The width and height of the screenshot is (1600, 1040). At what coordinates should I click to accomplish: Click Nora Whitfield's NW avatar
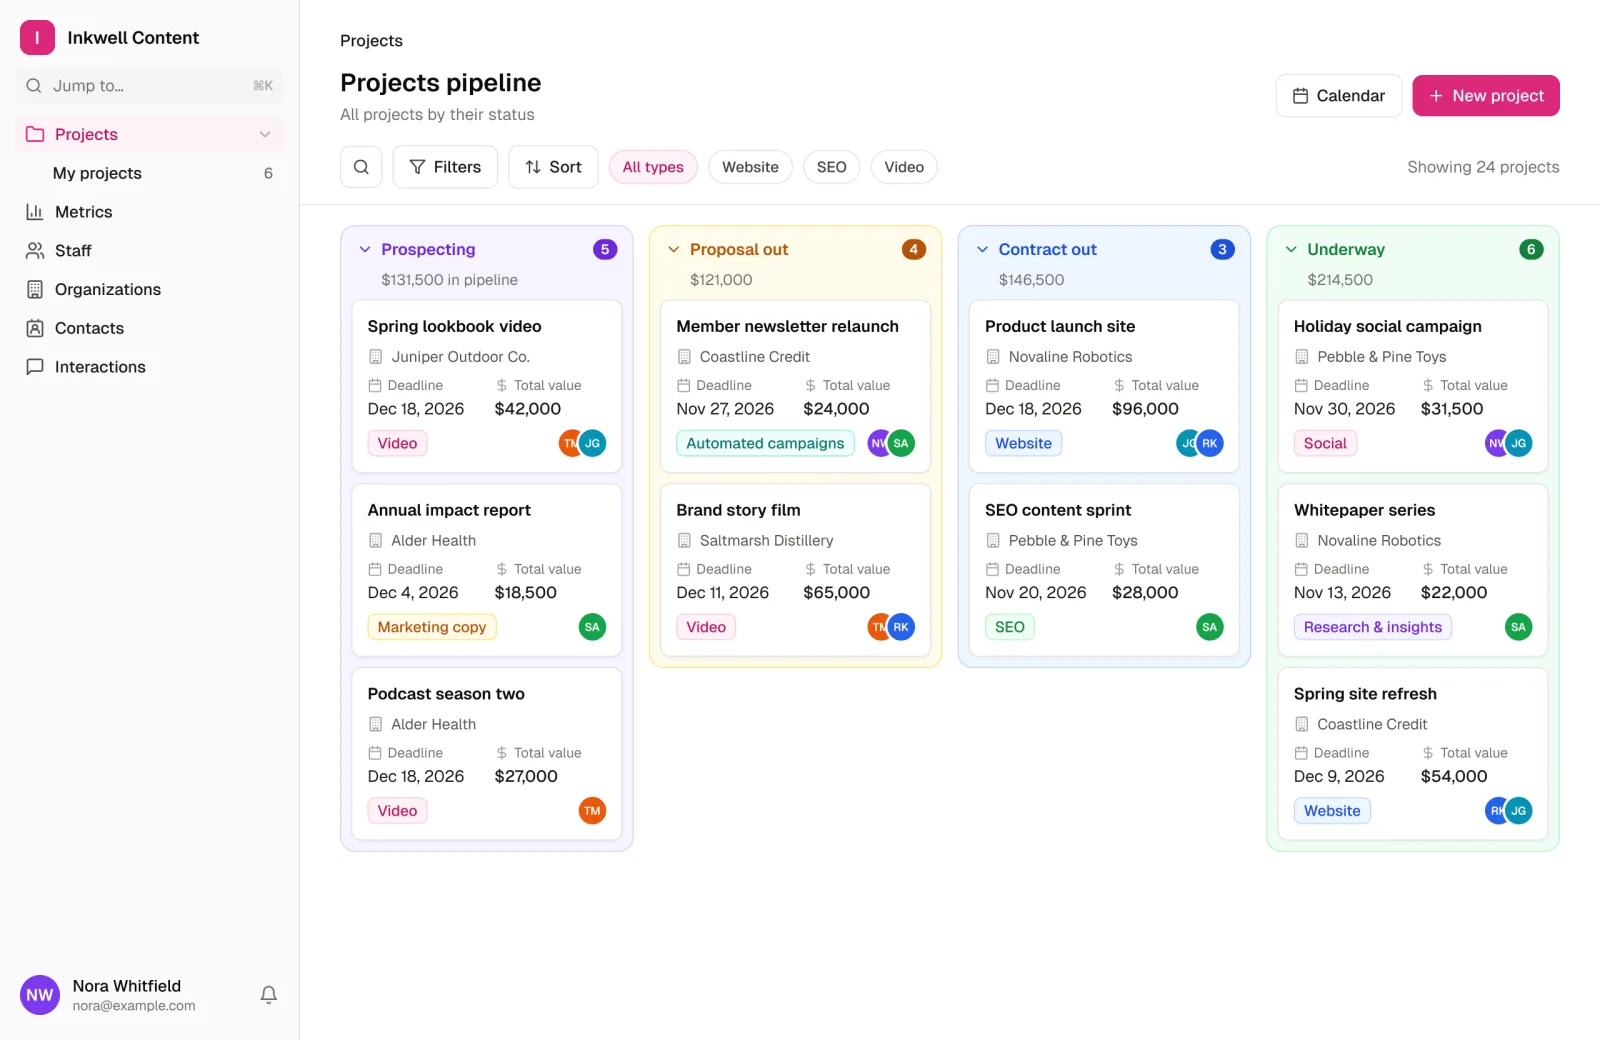40,995
